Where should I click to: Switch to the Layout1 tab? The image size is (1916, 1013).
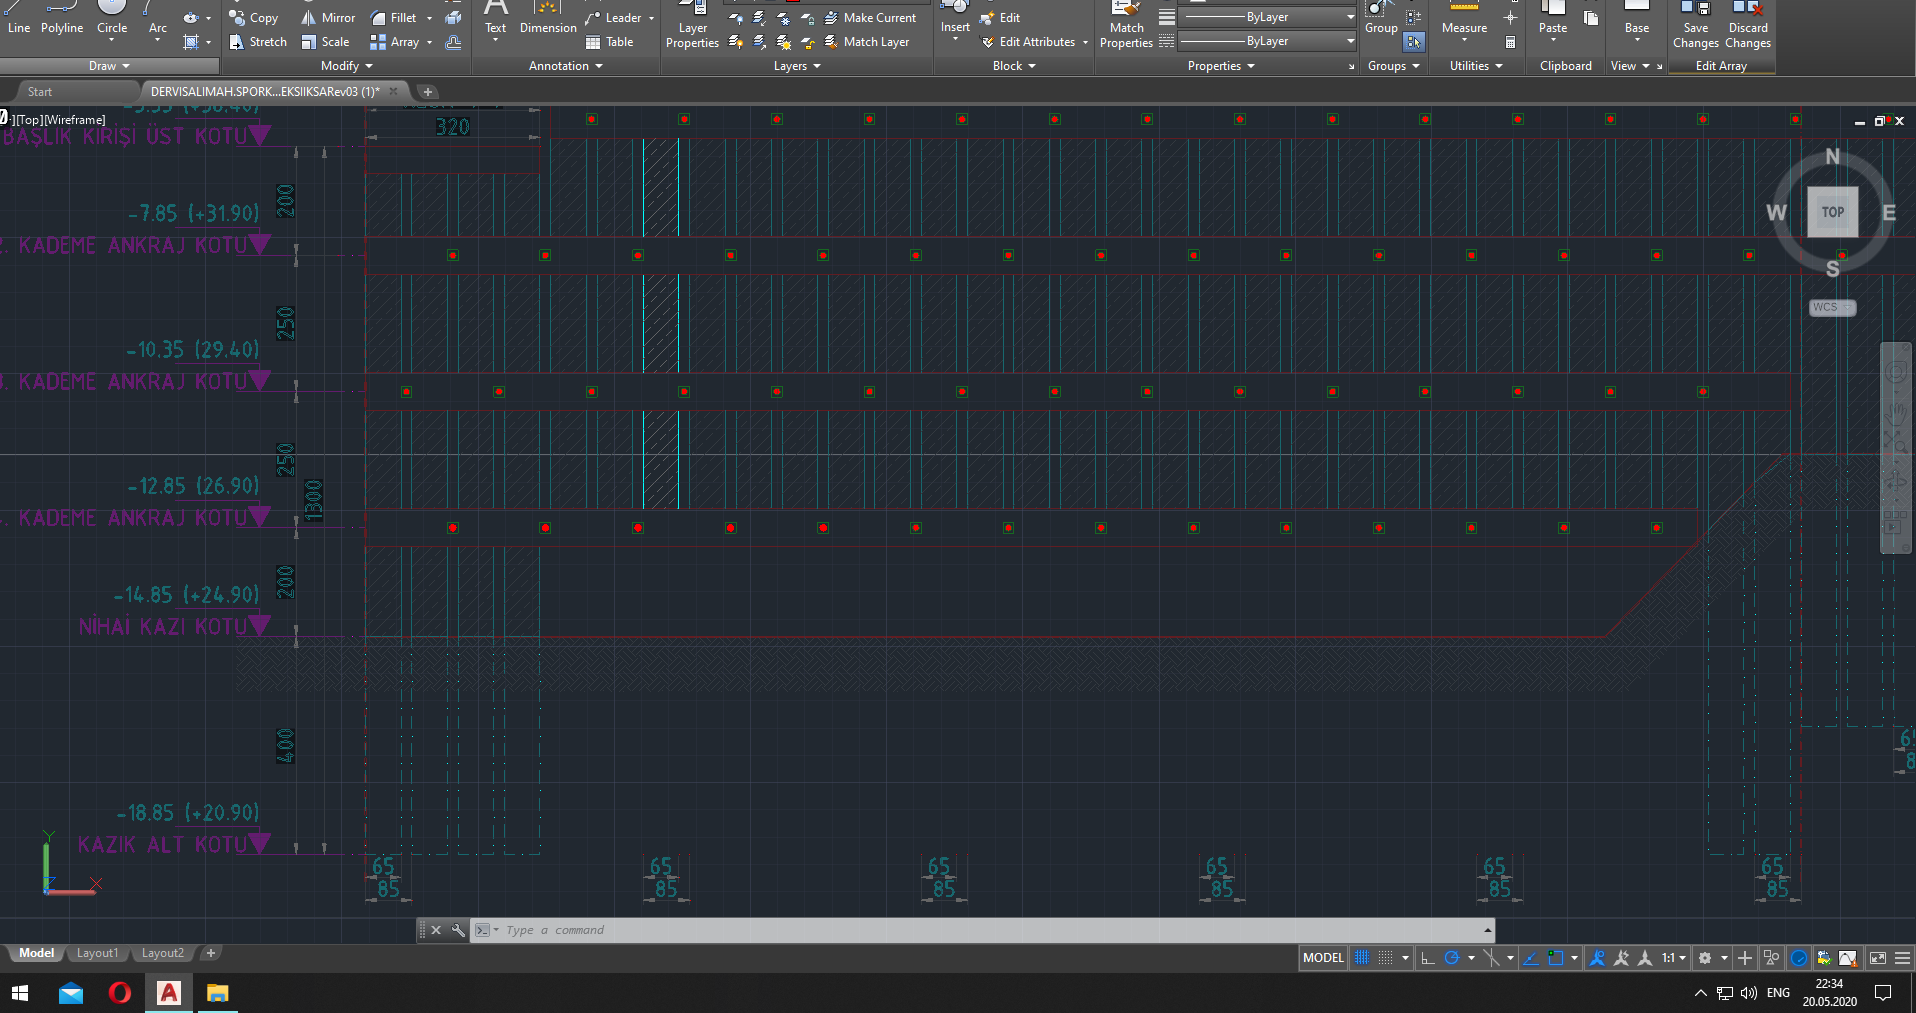(x=97, y=953)
